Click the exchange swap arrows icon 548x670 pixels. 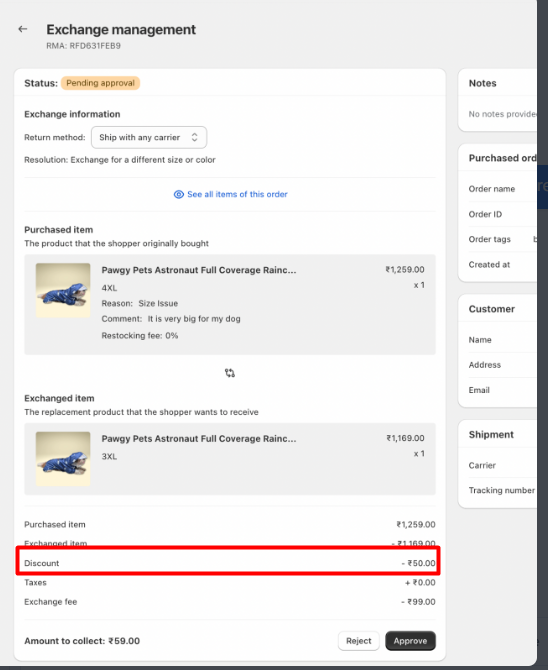point(230,373)
